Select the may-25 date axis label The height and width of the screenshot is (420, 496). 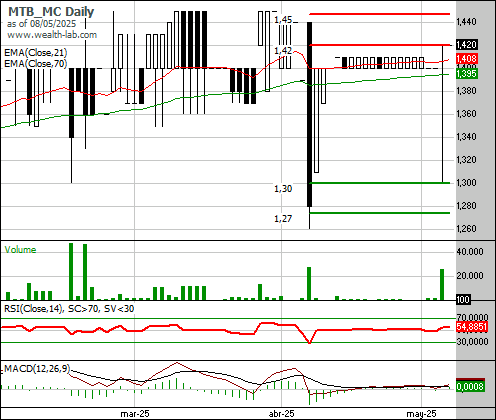[x=421, y=414]
